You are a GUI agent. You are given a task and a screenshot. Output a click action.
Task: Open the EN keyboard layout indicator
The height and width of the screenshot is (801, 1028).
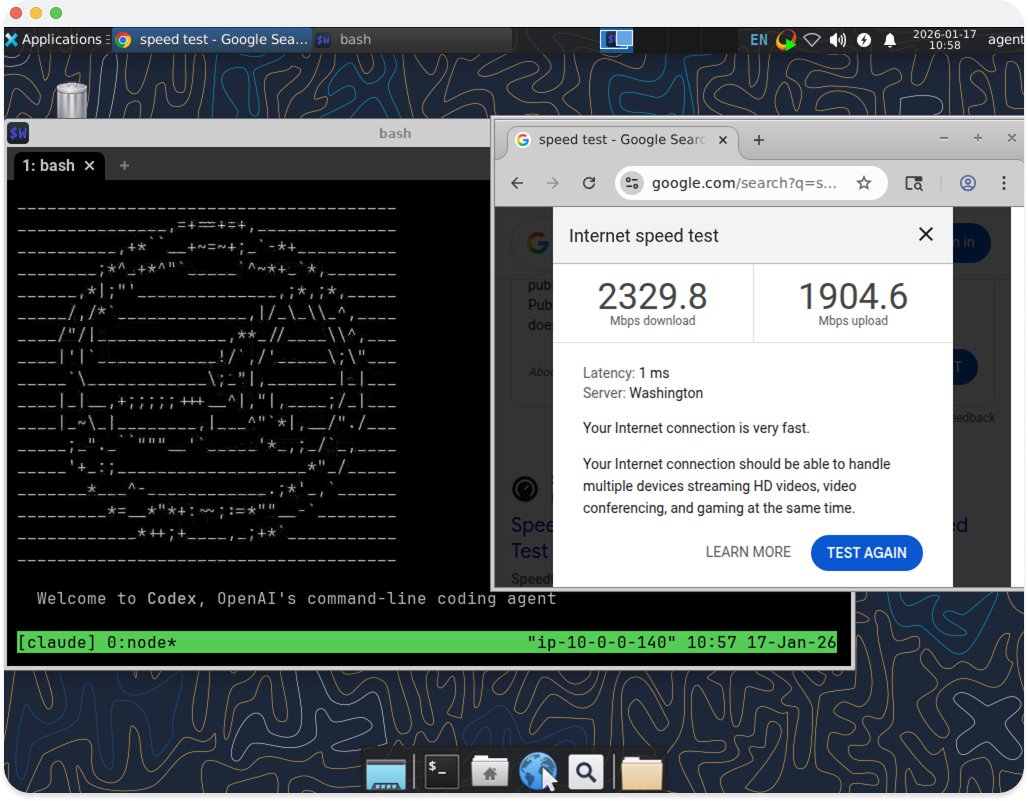click(759, 40)
